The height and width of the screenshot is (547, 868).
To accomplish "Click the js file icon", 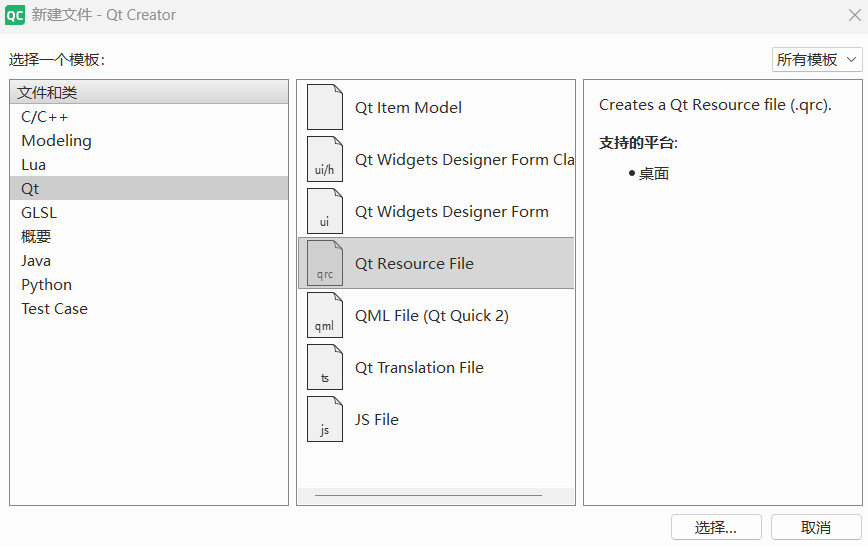I will pyautogui.click(x=325, y=419).
